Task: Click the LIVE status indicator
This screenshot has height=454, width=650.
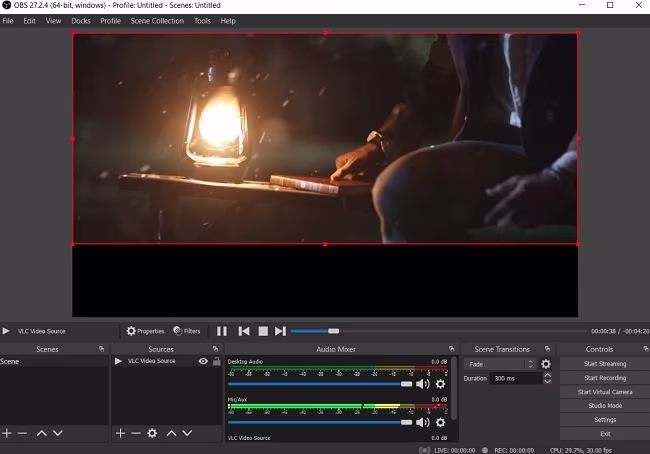Action: coord(447,450)
